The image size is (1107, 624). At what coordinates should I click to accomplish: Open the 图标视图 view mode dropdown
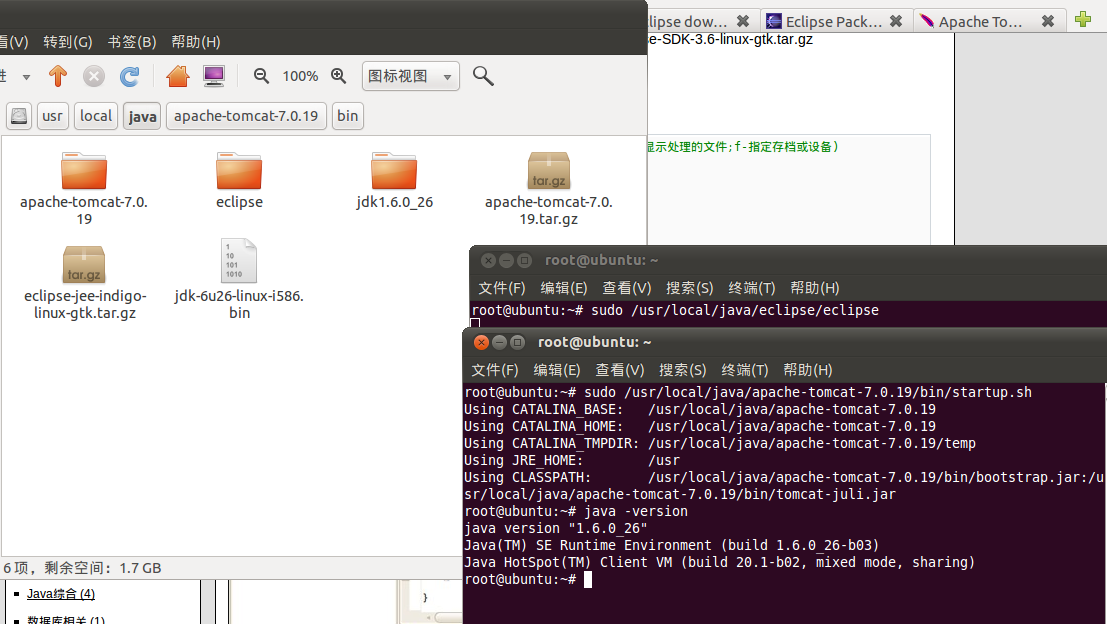(411, 76)
